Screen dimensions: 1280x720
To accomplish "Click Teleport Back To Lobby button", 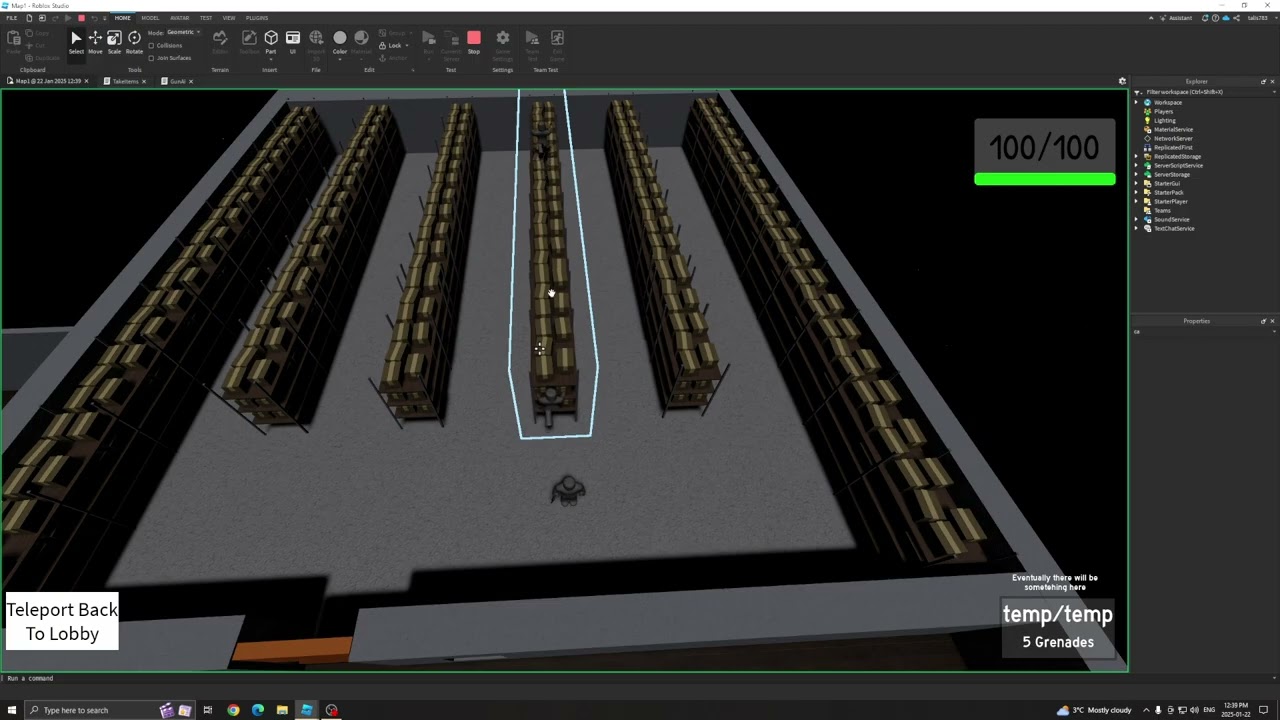I will tap(62, 622).
